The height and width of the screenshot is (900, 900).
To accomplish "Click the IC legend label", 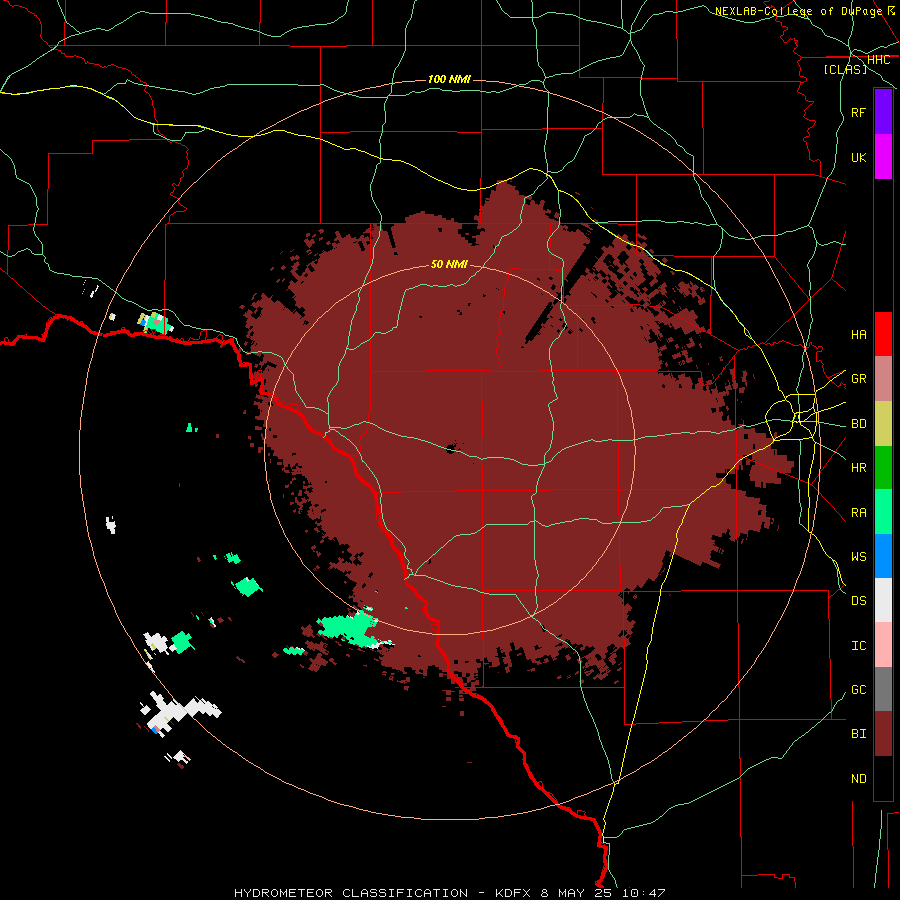I will tap(859, 646).
